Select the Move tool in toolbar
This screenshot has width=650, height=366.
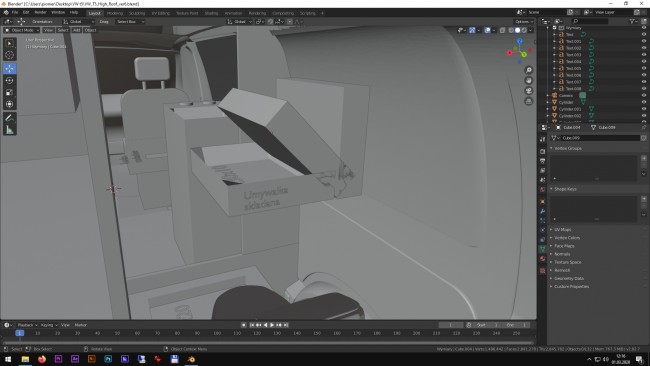tap(10, 68)
